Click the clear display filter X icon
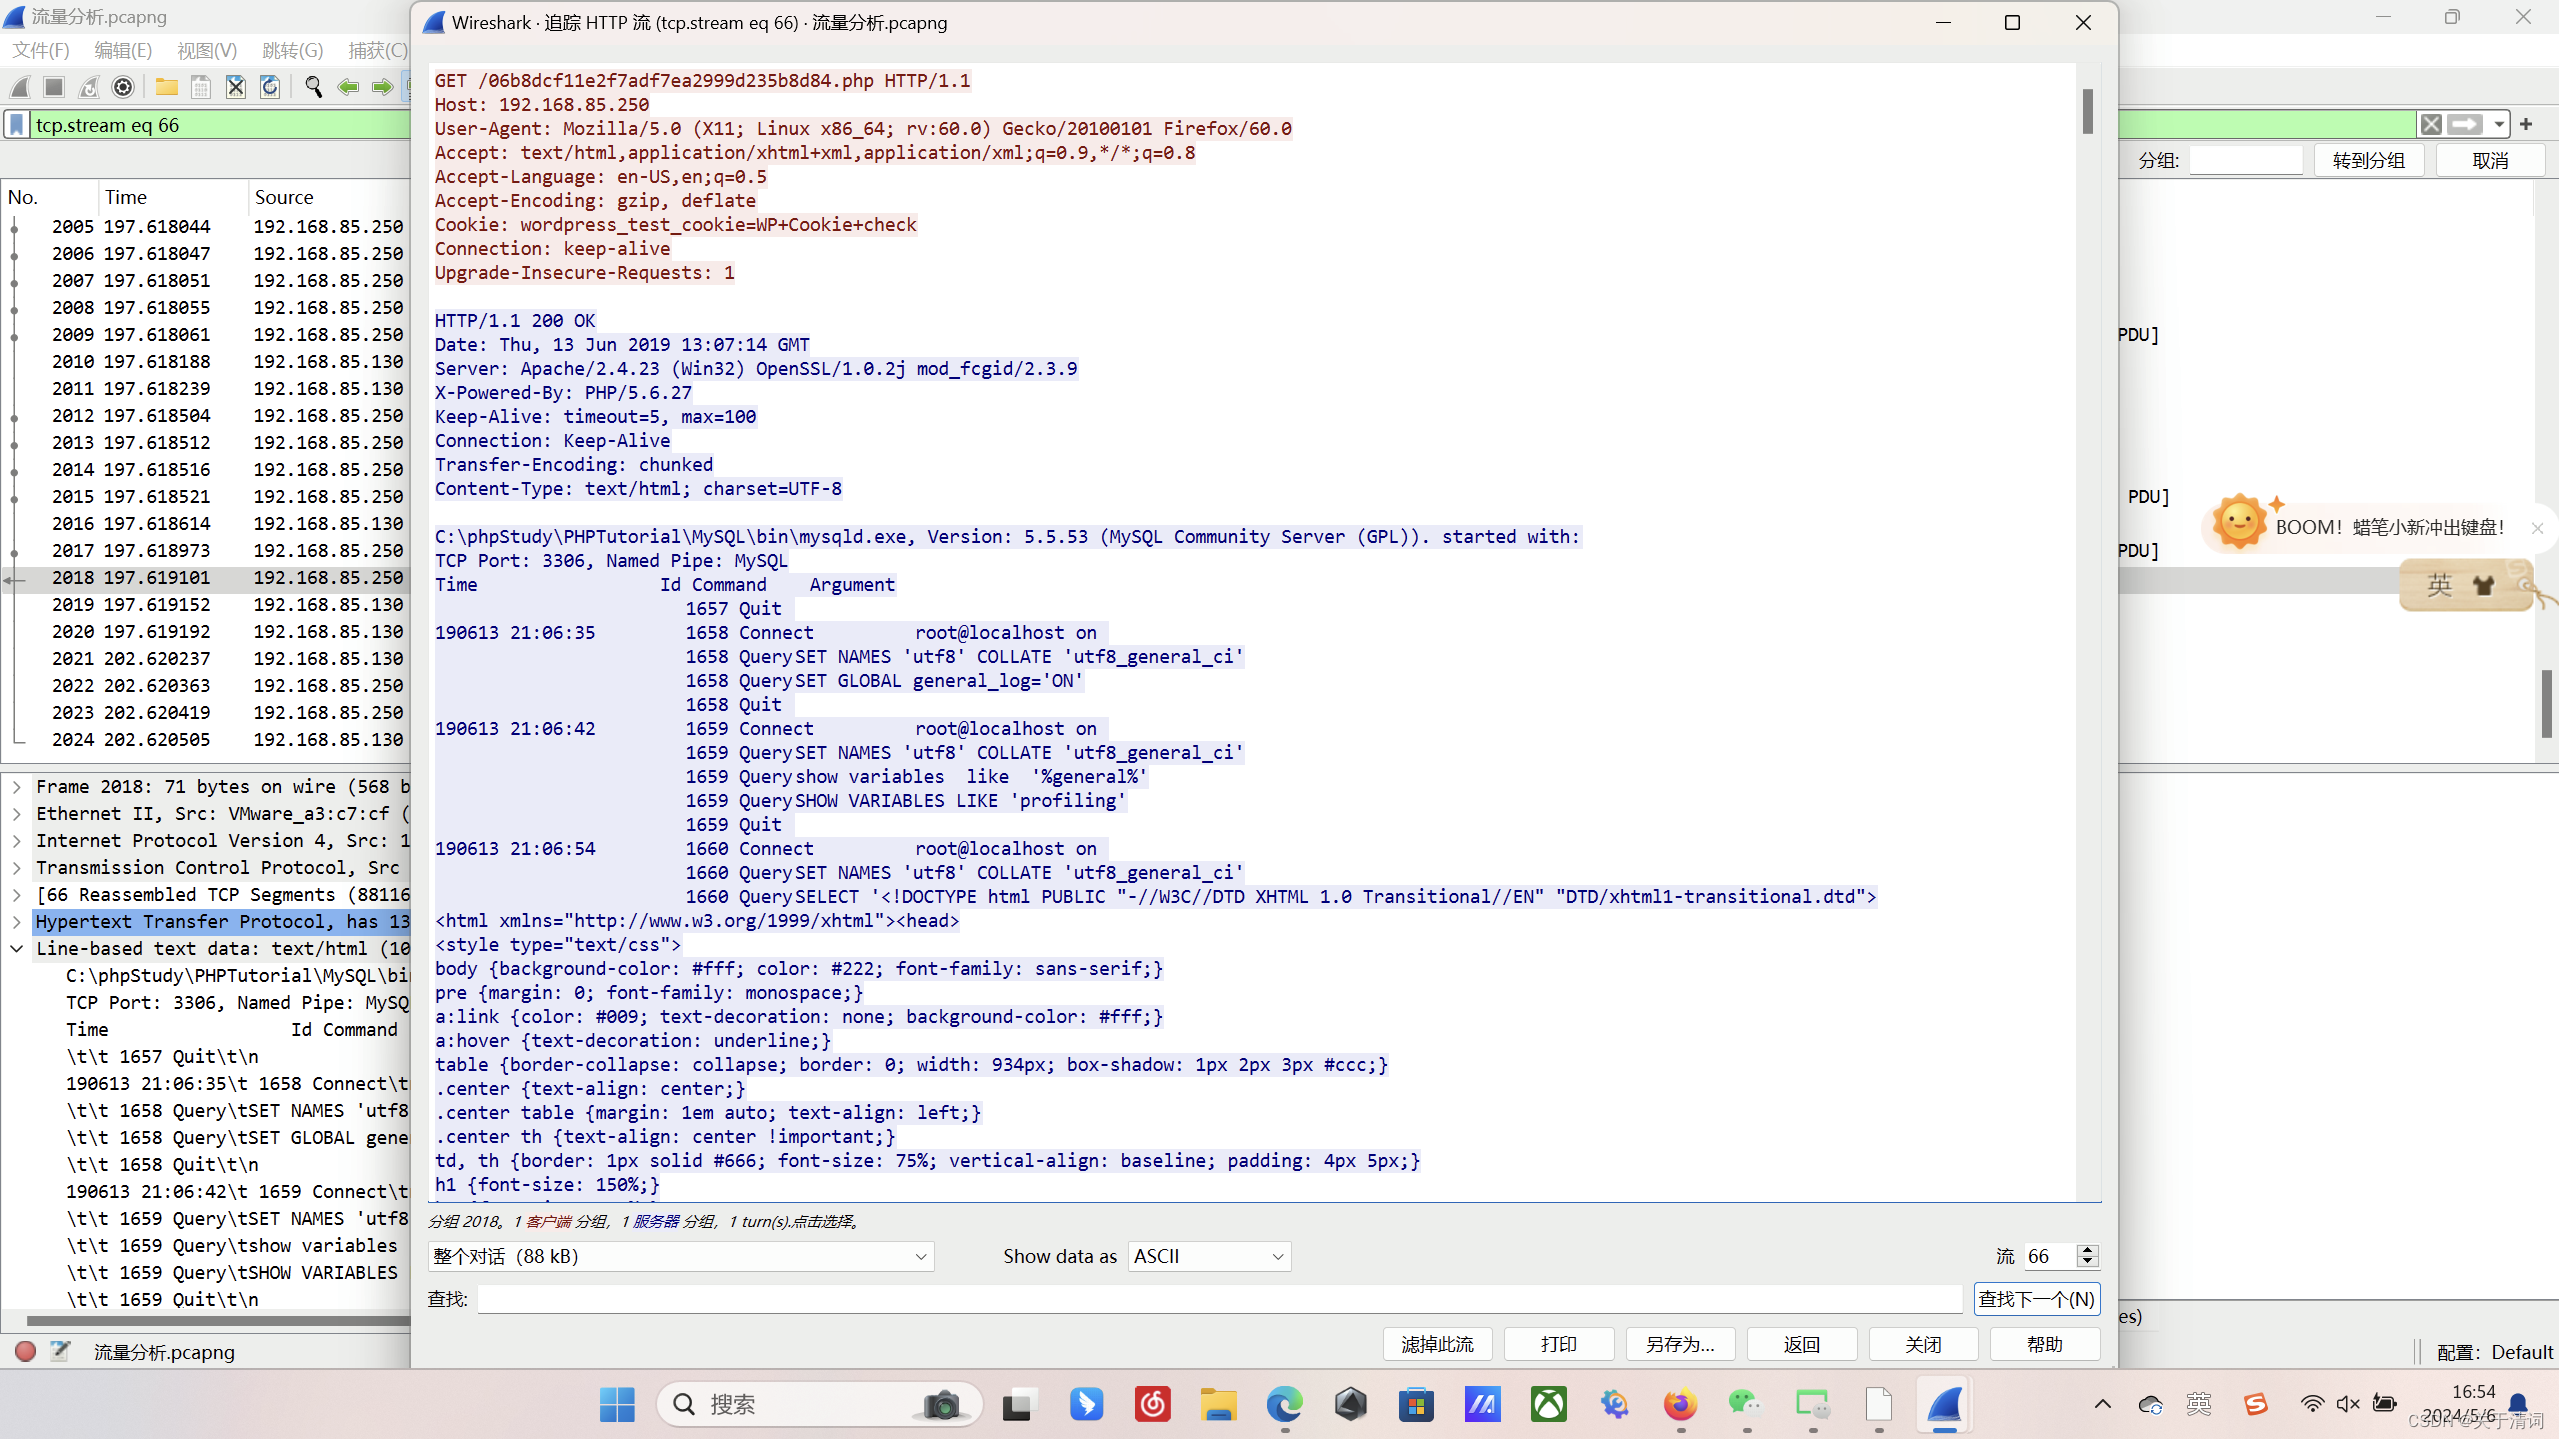The width and height of the screenshot is (2559, 1439). click(x=2430, y=125)
